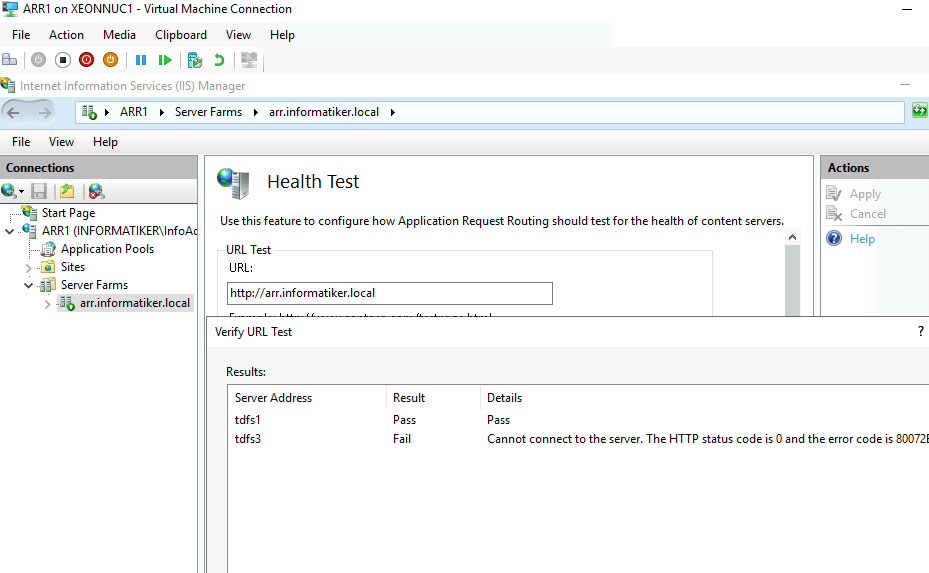Screen dimensions: 929x573
Task: Expand the arr.informatiker.local farm node
Action: pyautogui.click(x=47, y=304)
